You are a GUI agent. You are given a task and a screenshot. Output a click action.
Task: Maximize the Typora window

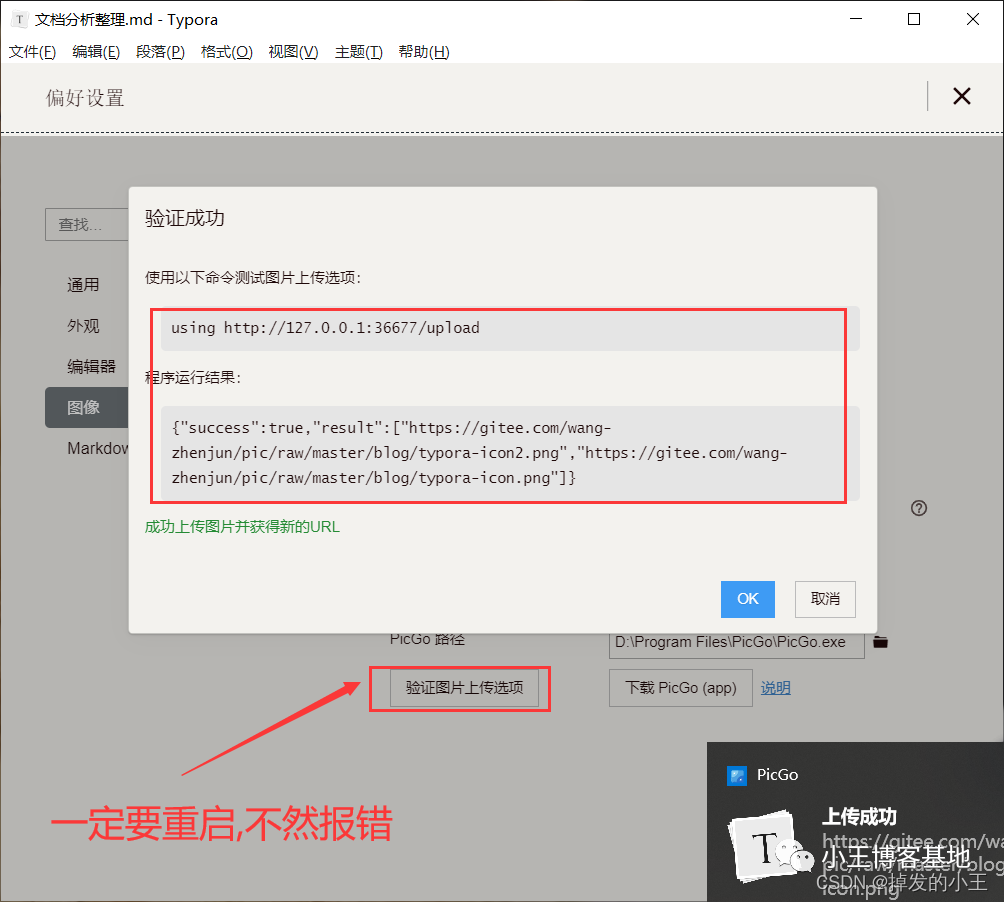tap(914, 19)
